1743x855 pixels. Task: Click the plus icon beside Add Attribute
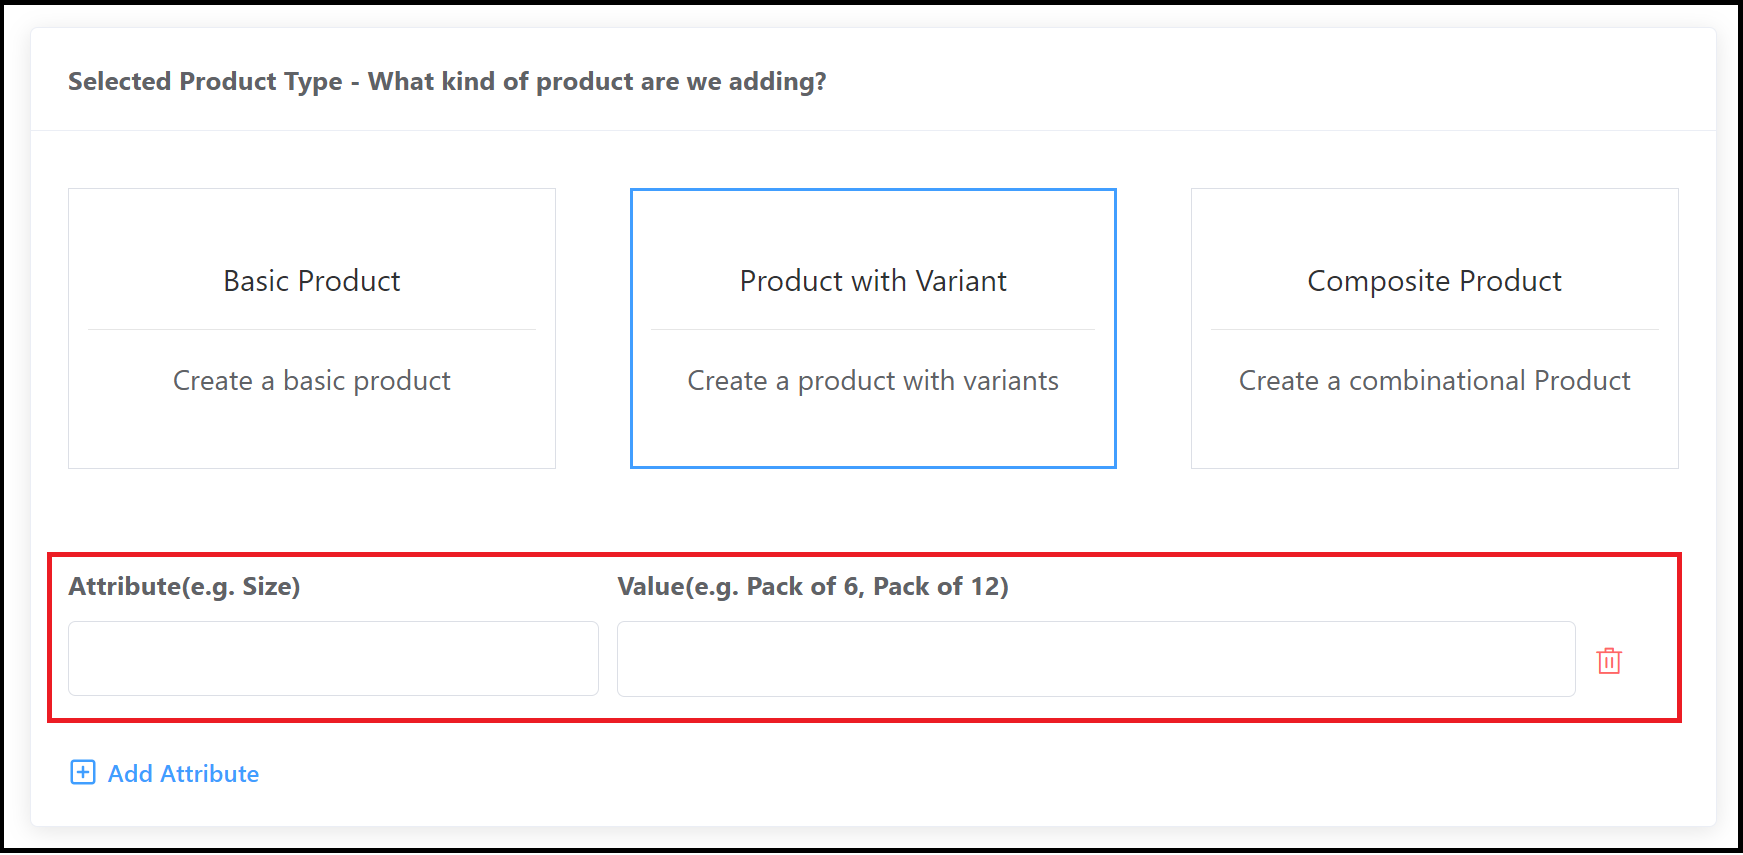pyautogui.click(x=82, y=773)
